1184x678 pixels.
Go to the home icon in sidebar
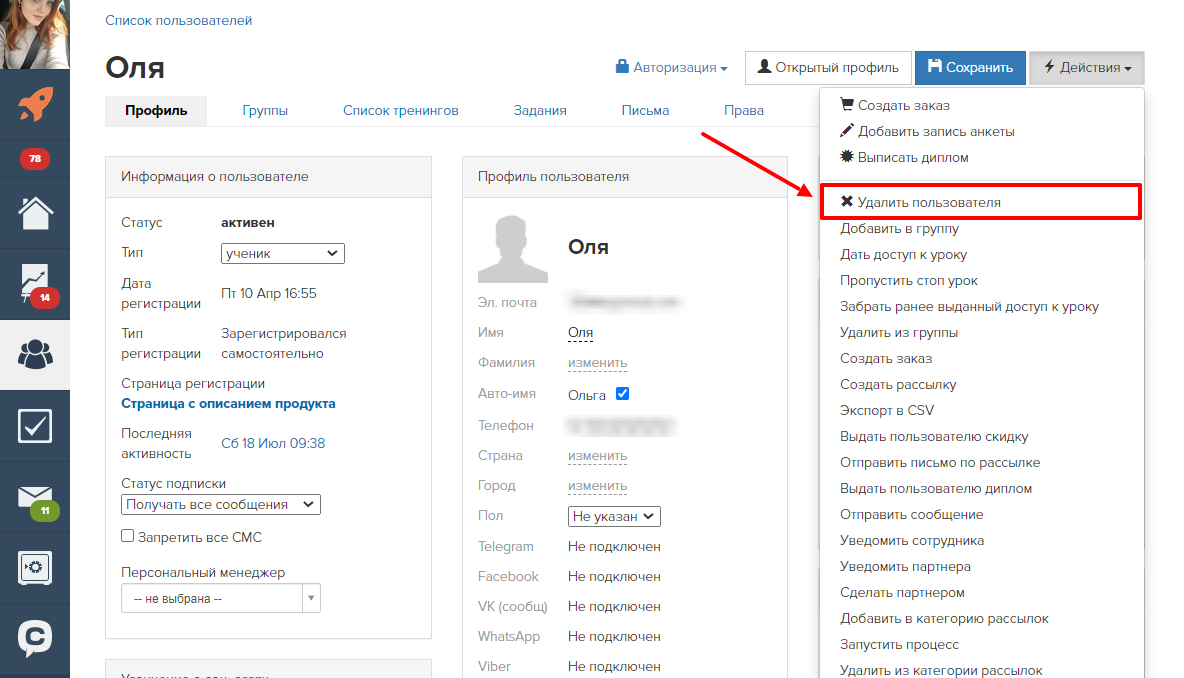35,213
